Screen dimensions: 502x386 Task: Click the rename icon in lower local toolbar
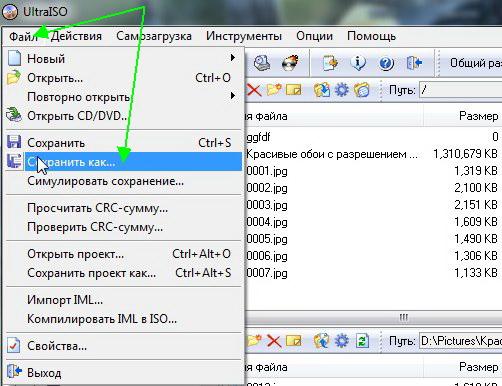coord(293,341)
